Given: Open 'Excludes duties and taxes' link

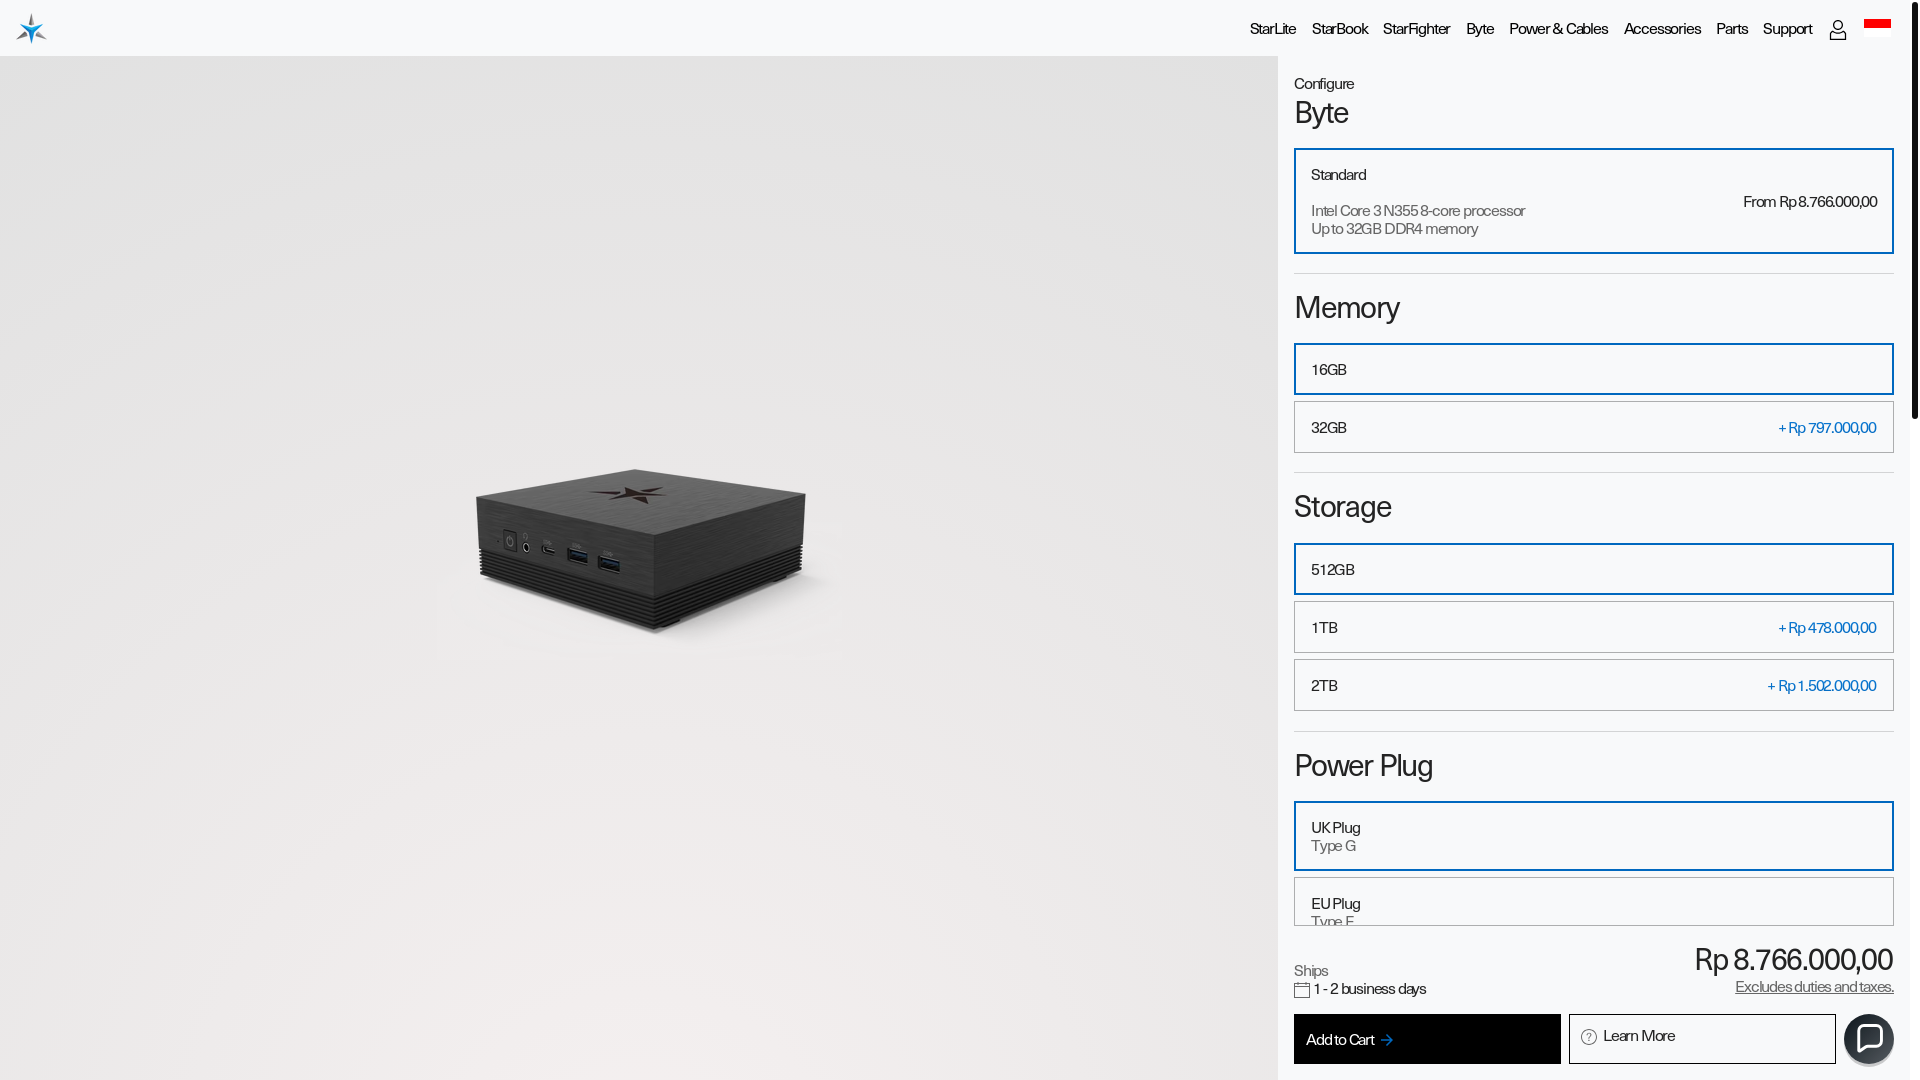Looking at the screenshot, I should [1814, 987].
